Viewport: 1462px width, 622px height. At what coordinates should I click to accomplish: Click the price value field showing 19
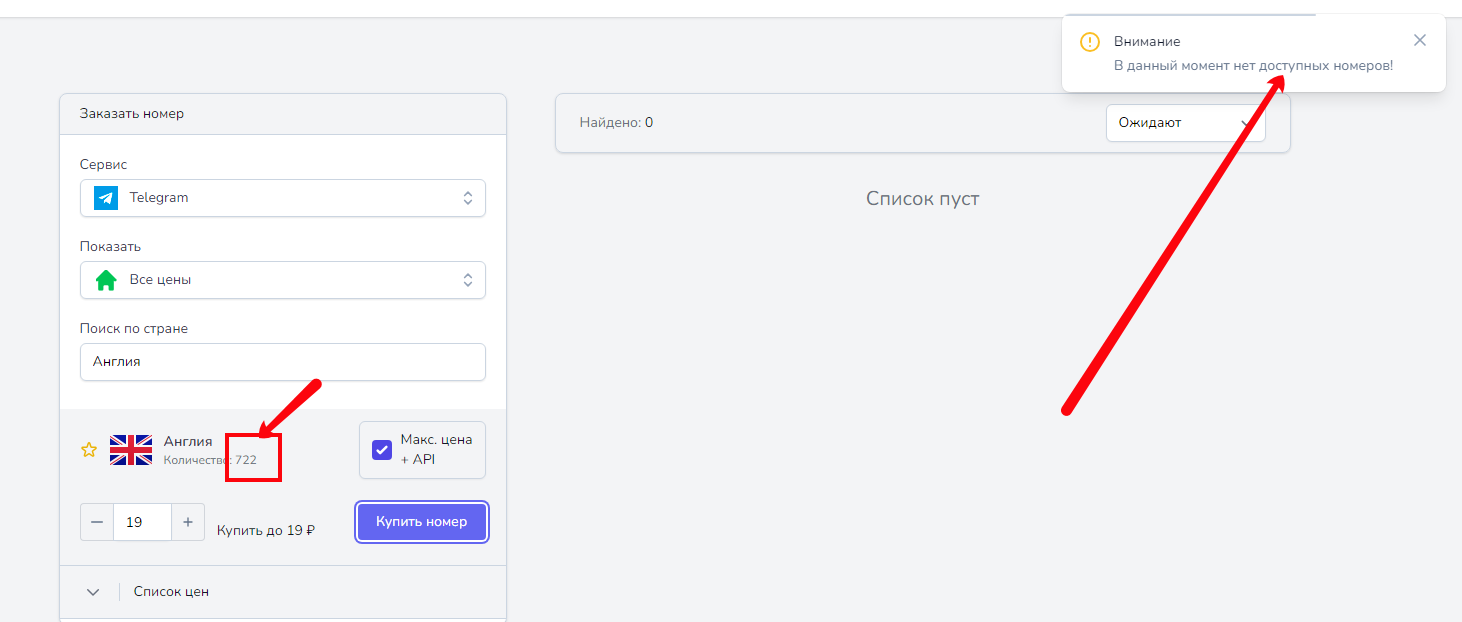pos(142,522)
